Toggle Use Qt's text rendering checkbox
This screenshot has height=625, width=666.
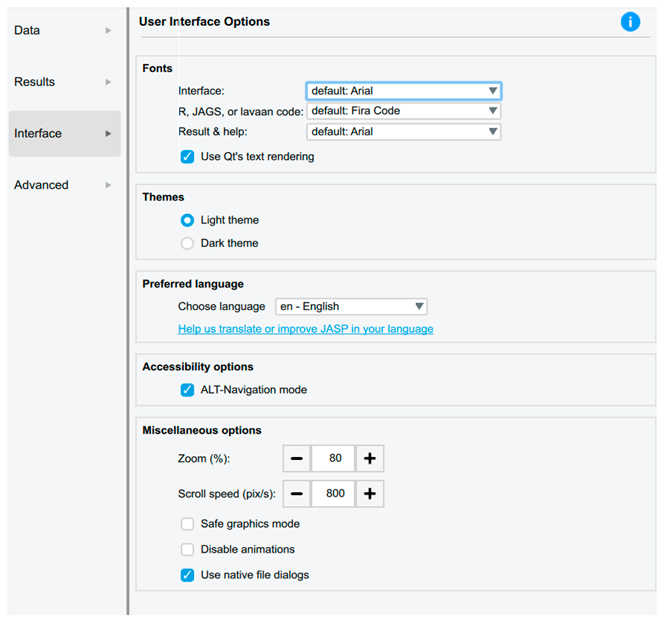[187, 156]
